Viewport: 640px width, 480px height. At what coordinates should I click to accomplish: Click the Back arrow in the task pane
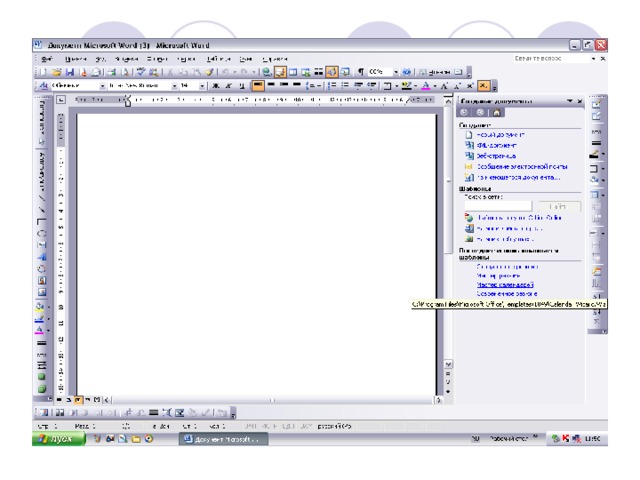pyautogui.click(x=465, y=113)
